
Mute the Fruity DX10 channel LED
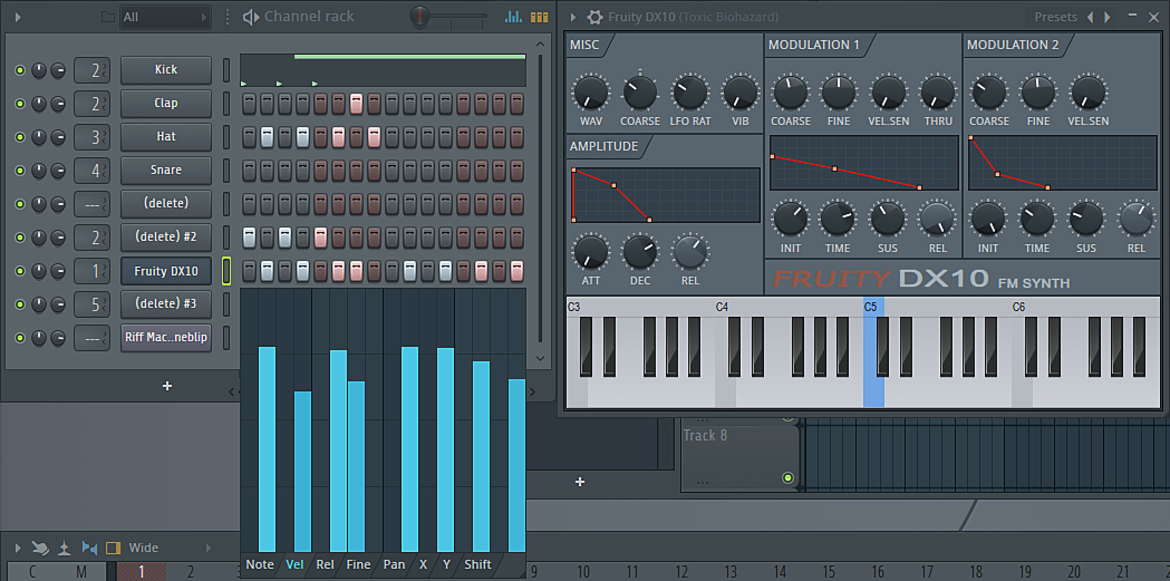point(19,271)
